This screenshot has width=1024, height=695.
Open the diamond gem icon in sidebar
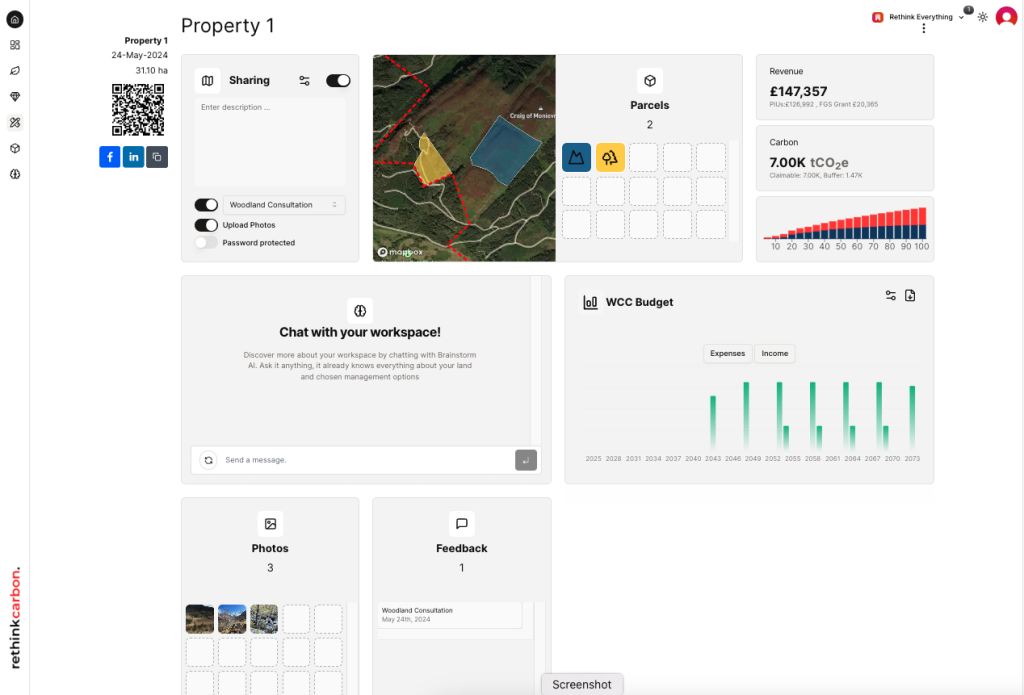pyautogui.click(x=14, y=97)
